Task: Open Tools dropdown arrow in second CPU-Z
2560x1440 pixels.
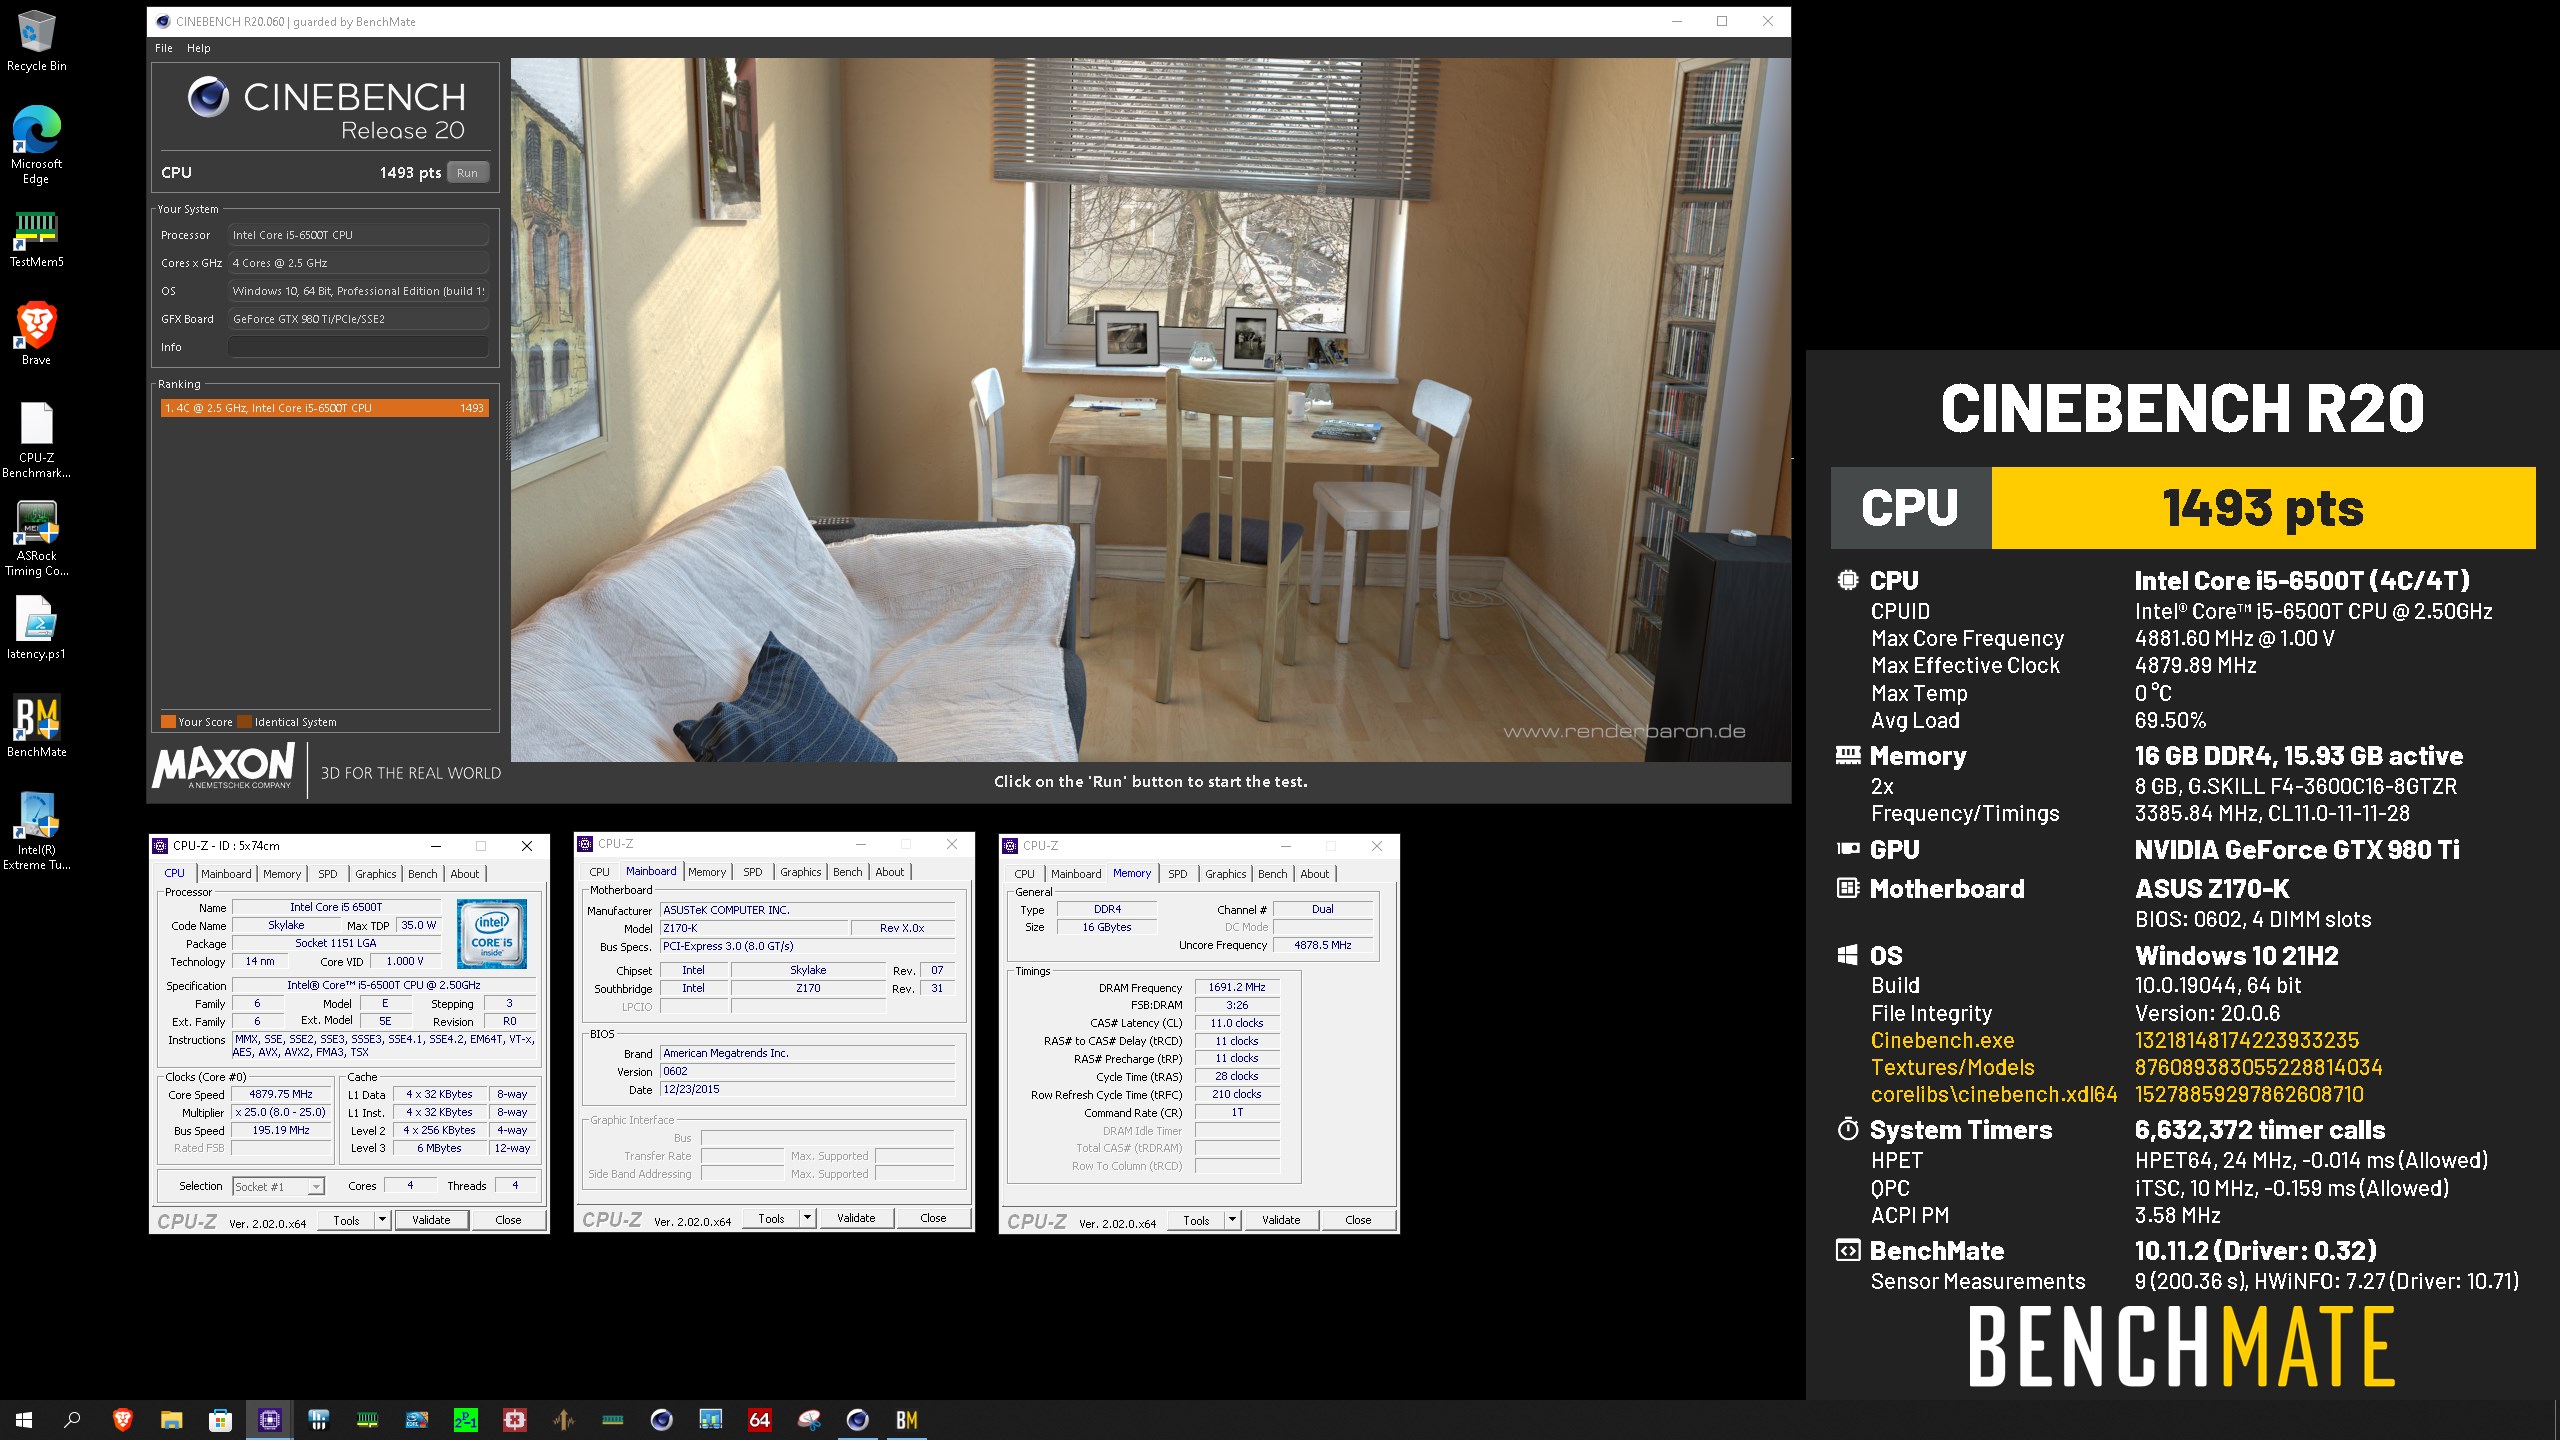Action: pos(806,1218)
